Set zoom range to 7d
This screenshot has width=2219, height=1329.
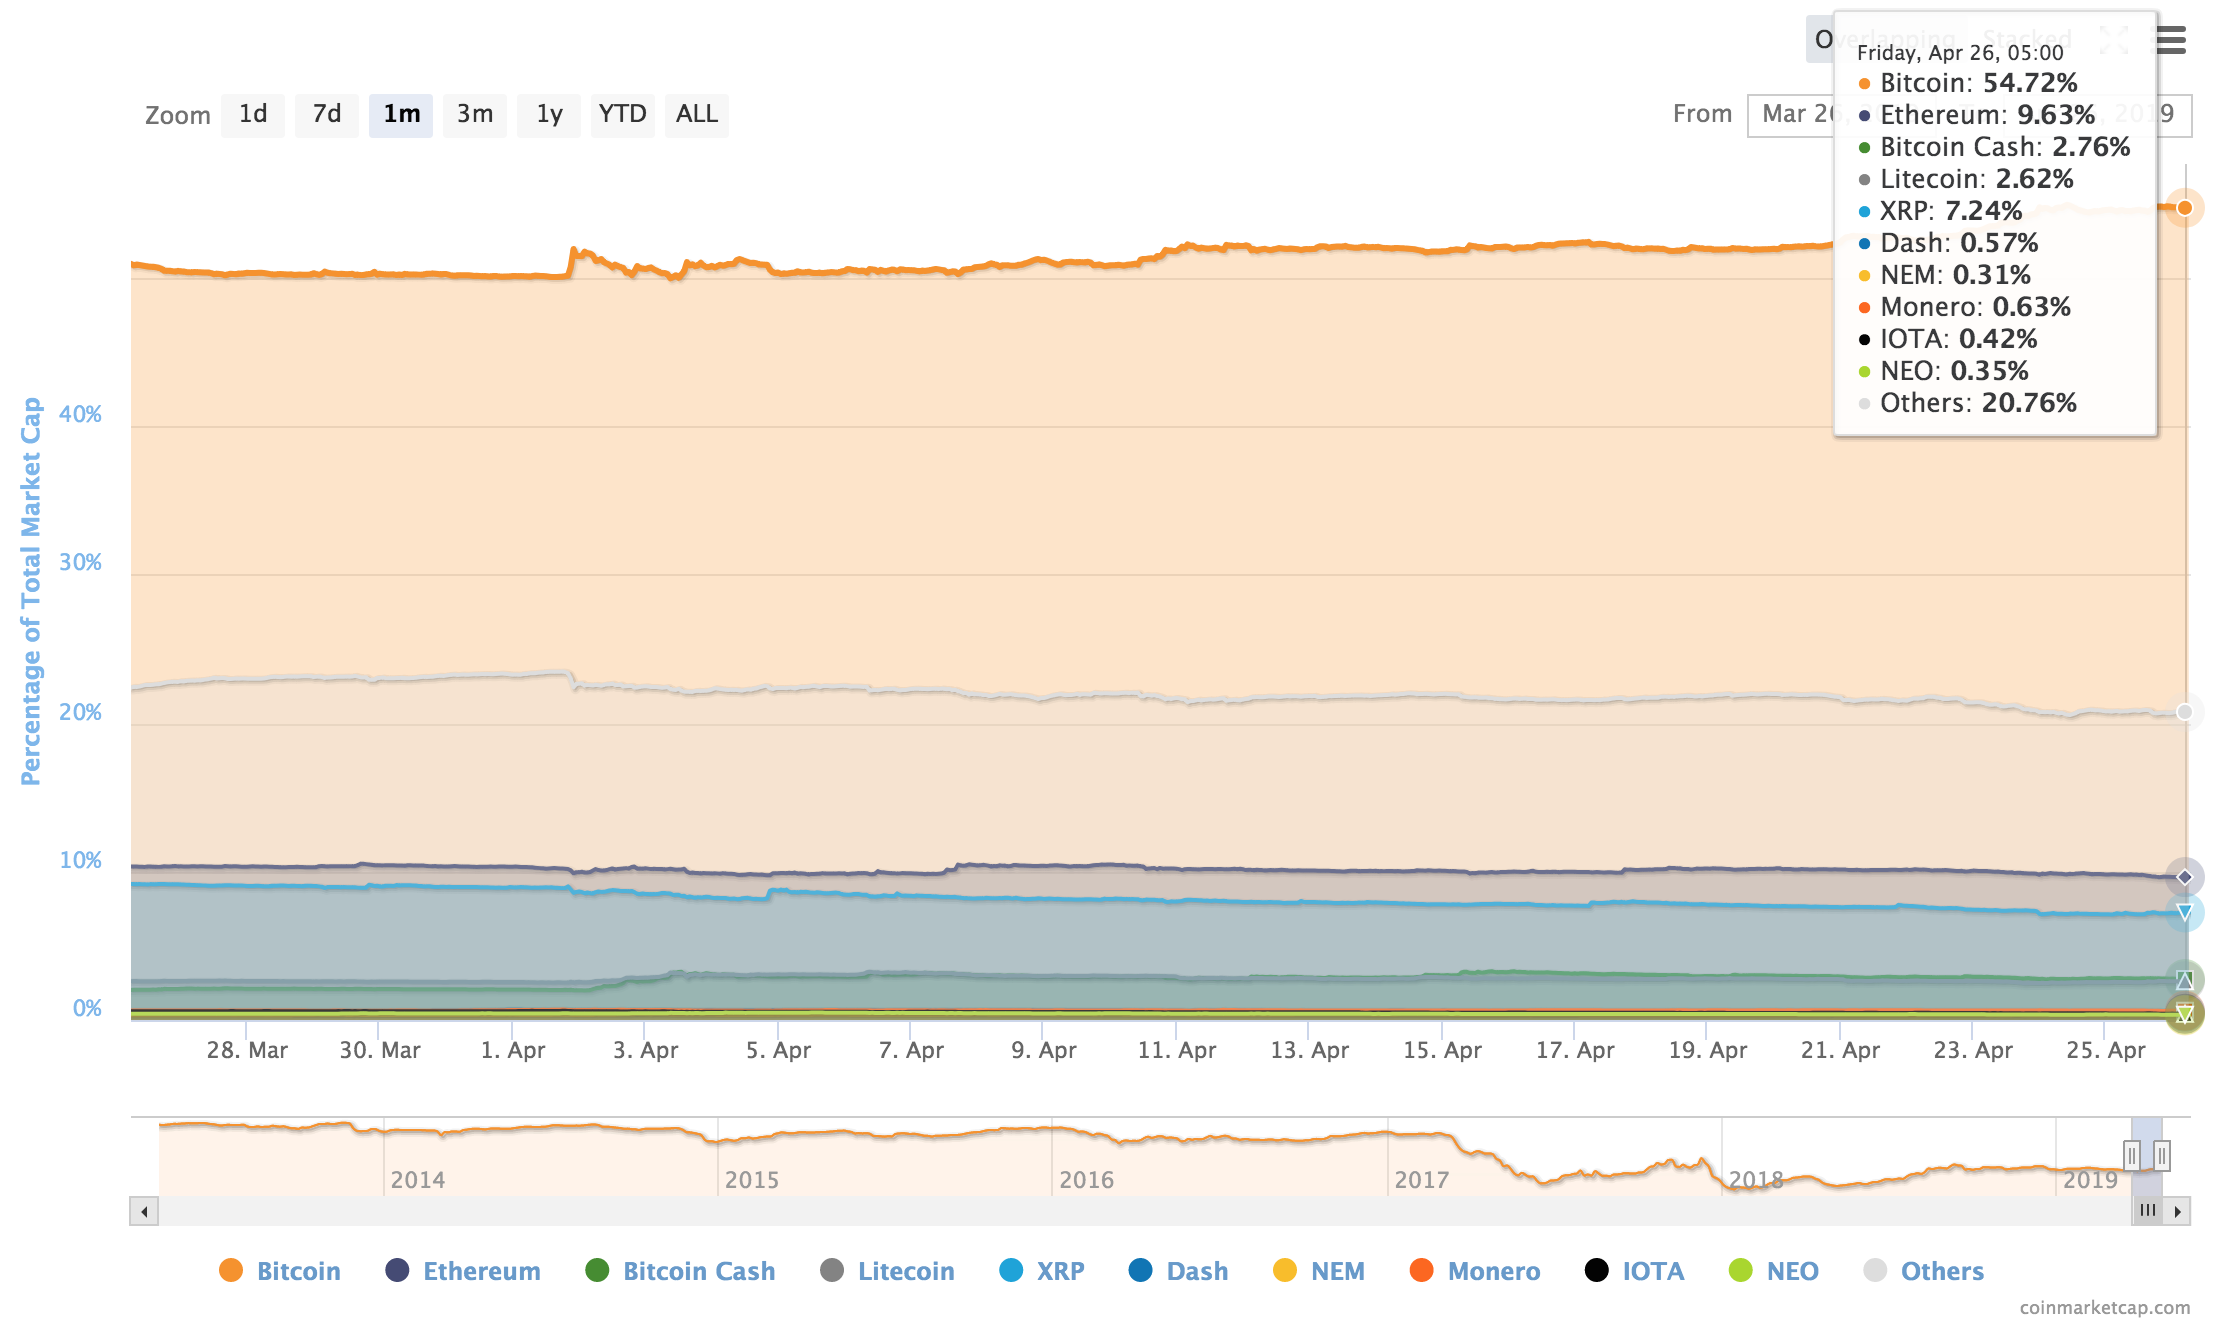pyautogui.click(x=327, y=115)
